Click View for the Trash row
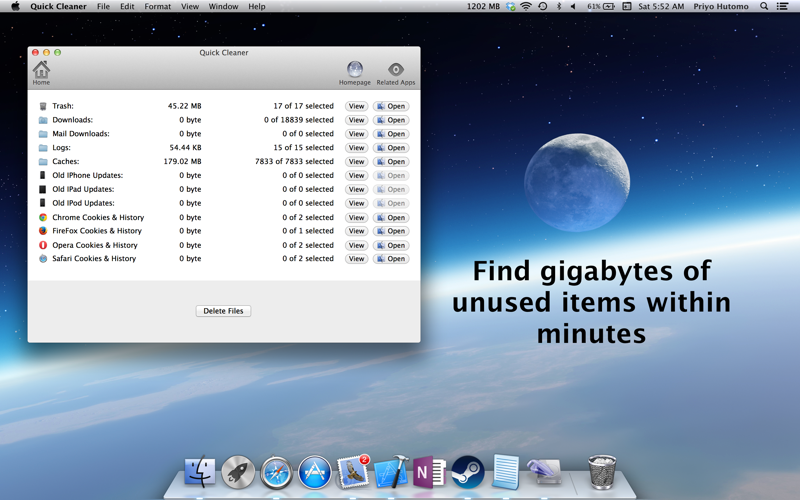 click(x=357, y=106)
